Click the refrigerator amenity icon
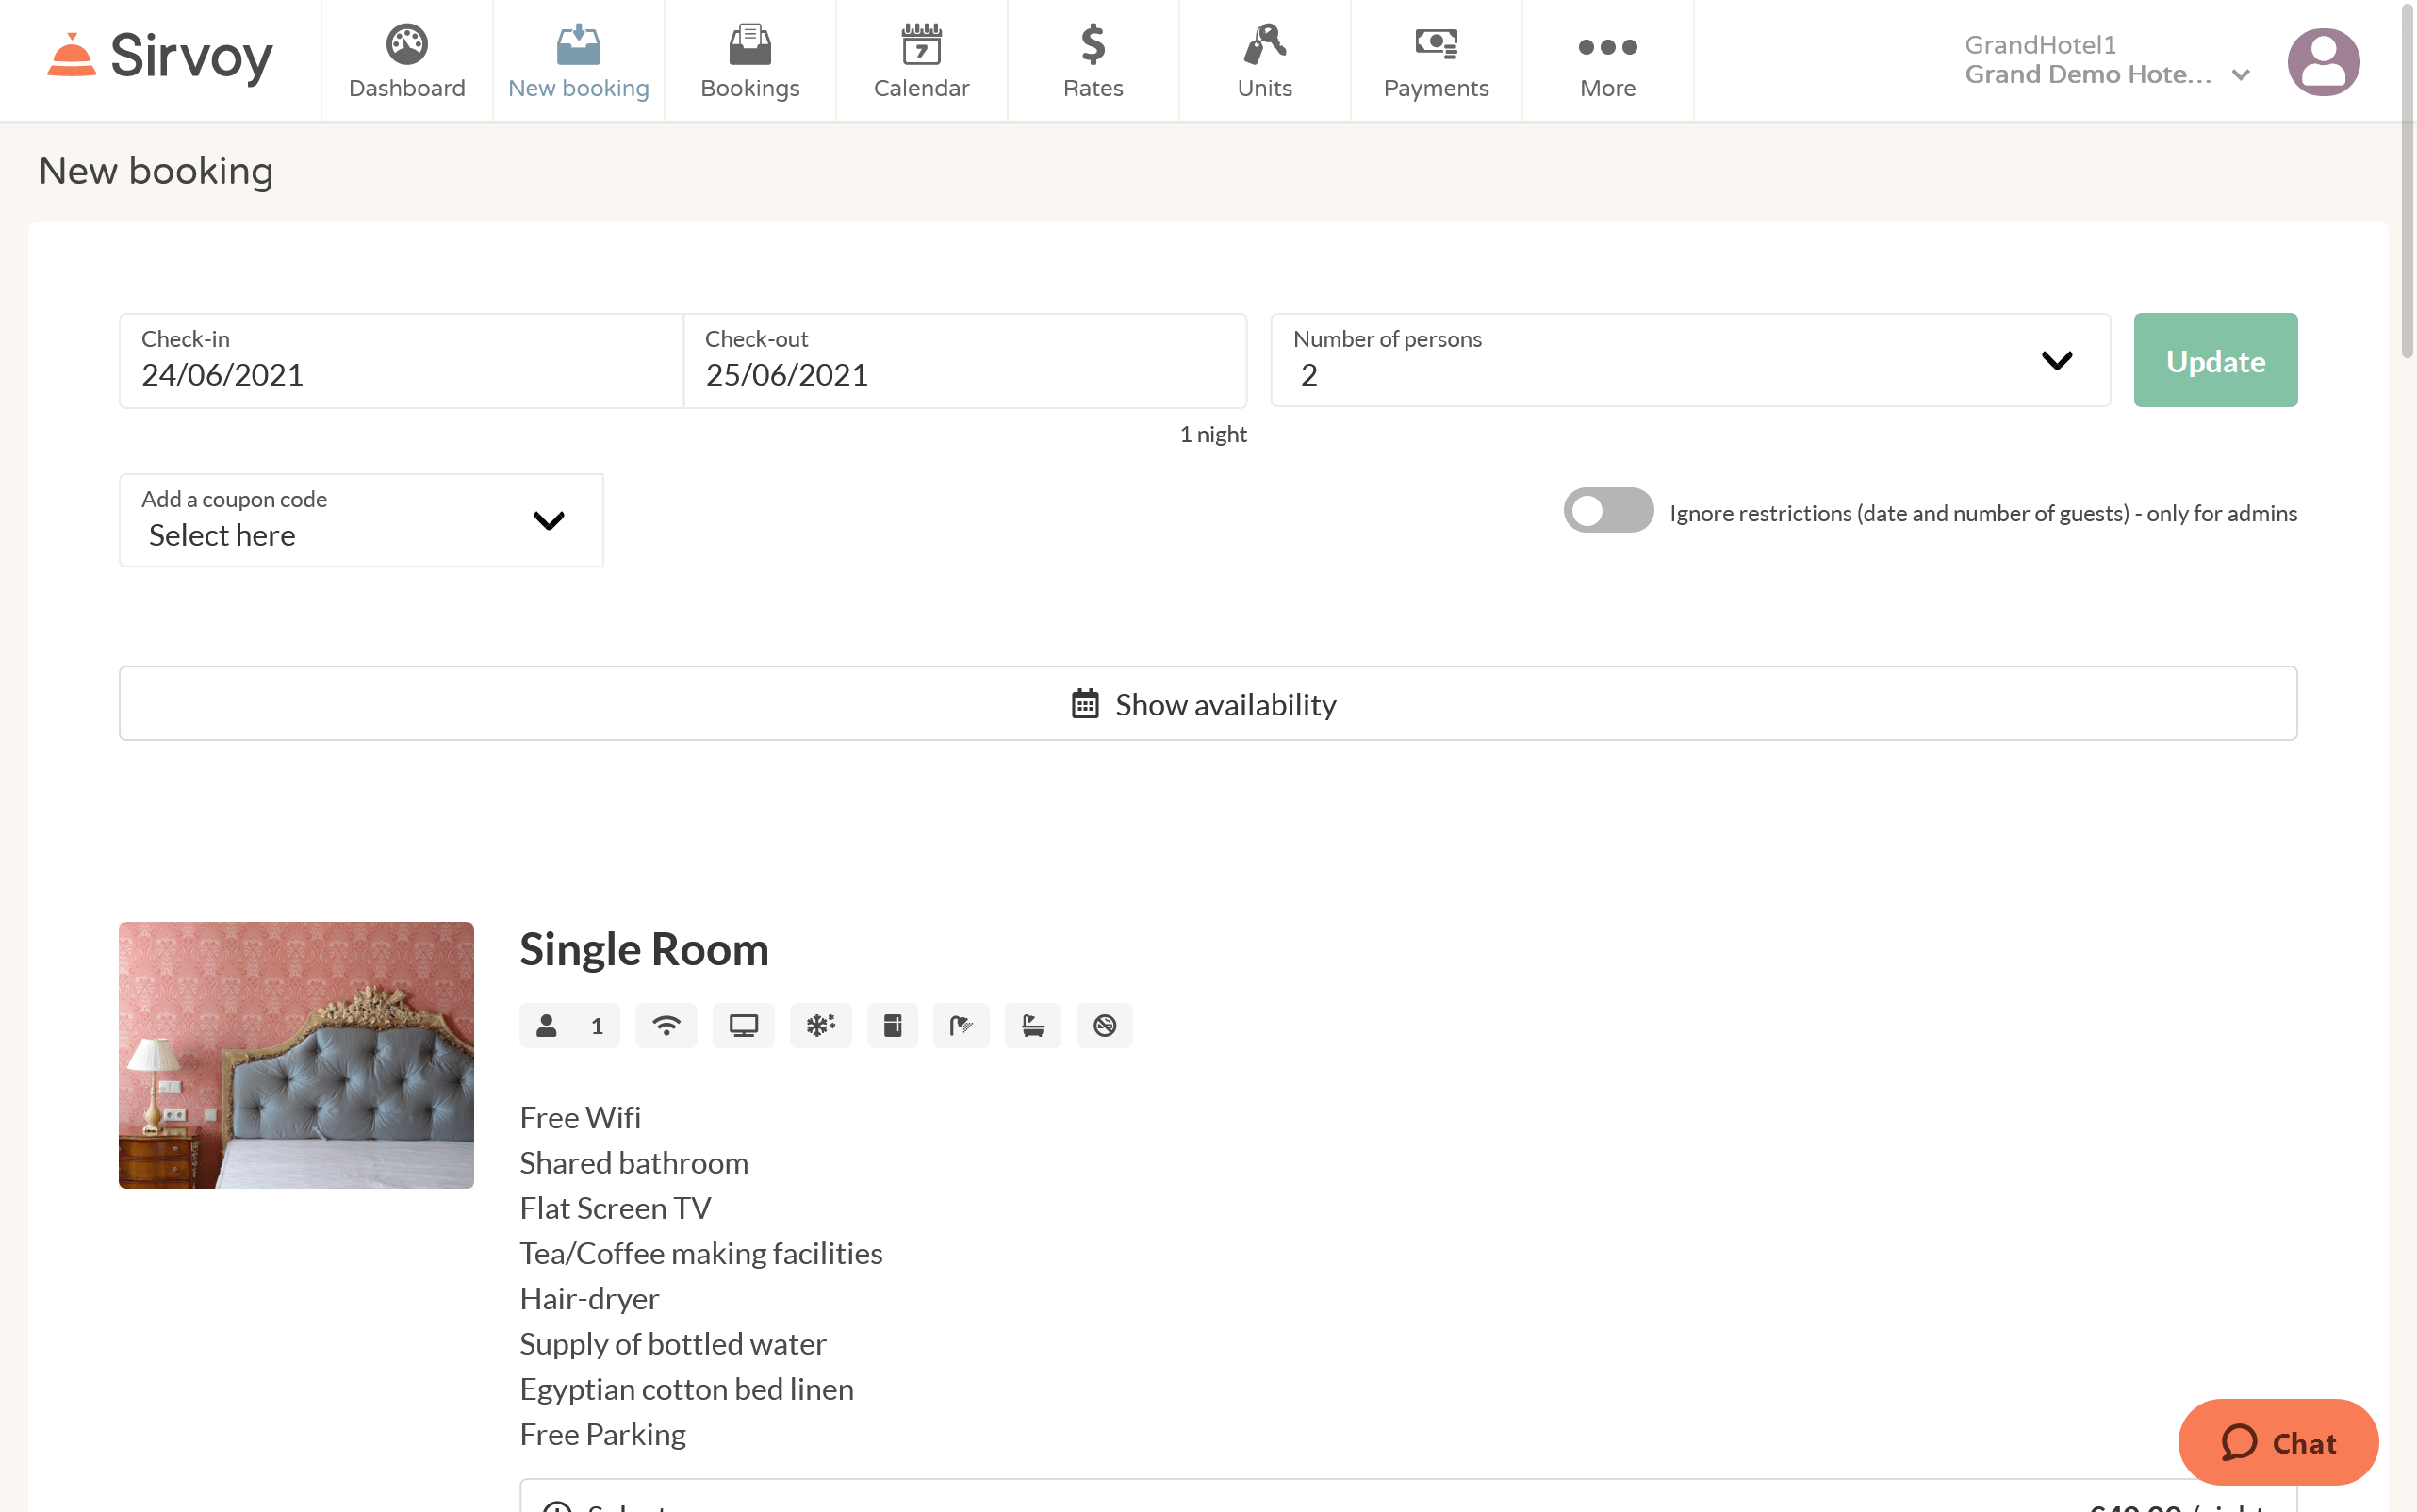This screenshot has width=2417, height=1512. (892, 1025)
